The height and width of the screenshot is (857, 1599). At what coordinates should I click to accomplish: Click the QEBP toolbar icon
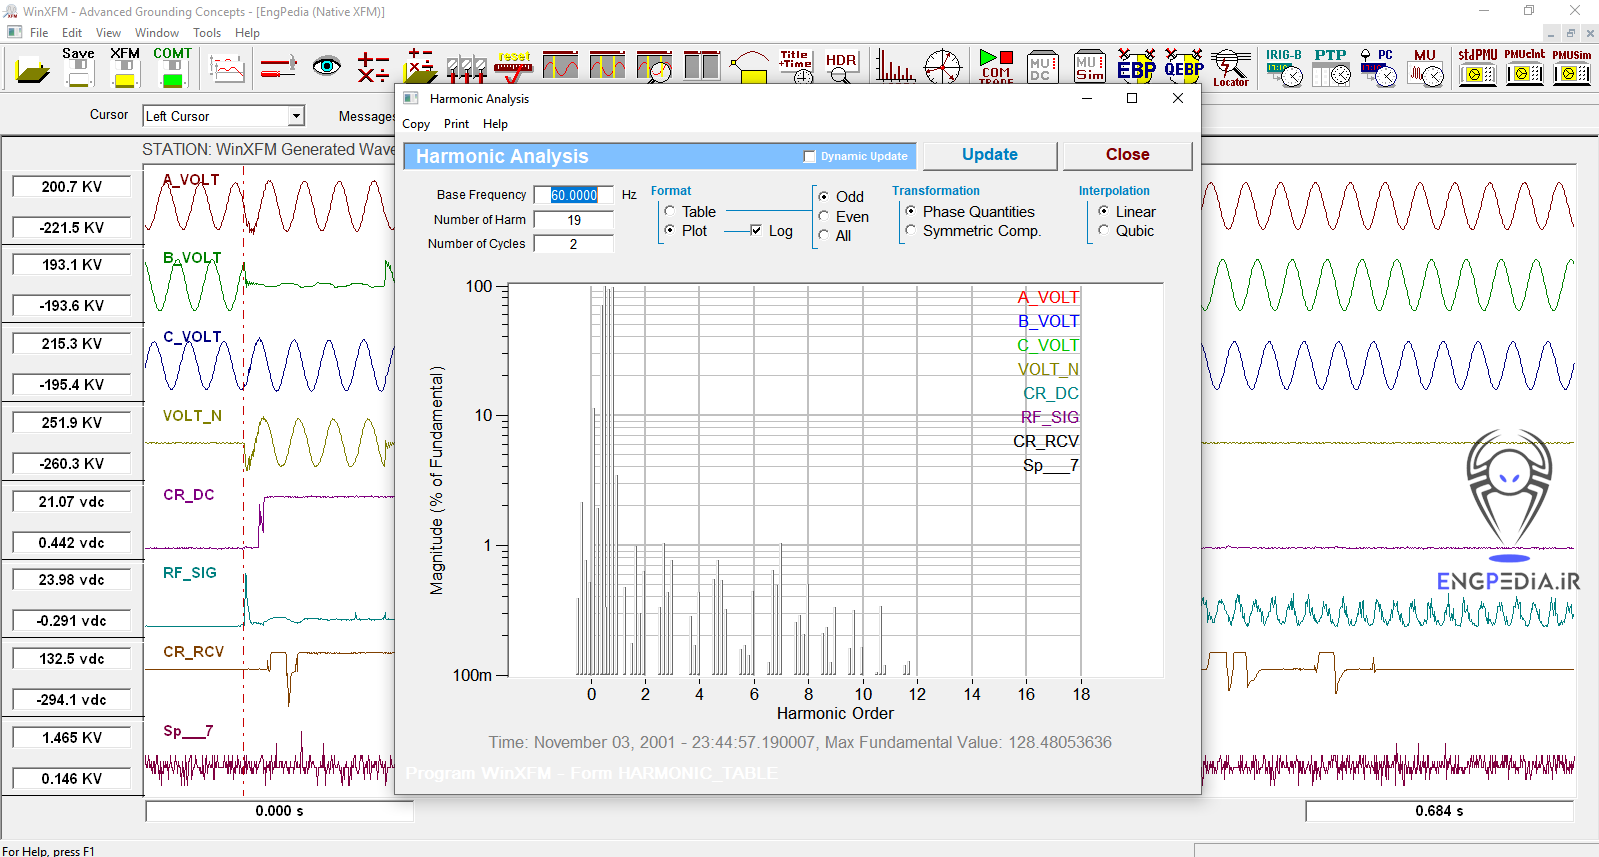[1183, 66]
